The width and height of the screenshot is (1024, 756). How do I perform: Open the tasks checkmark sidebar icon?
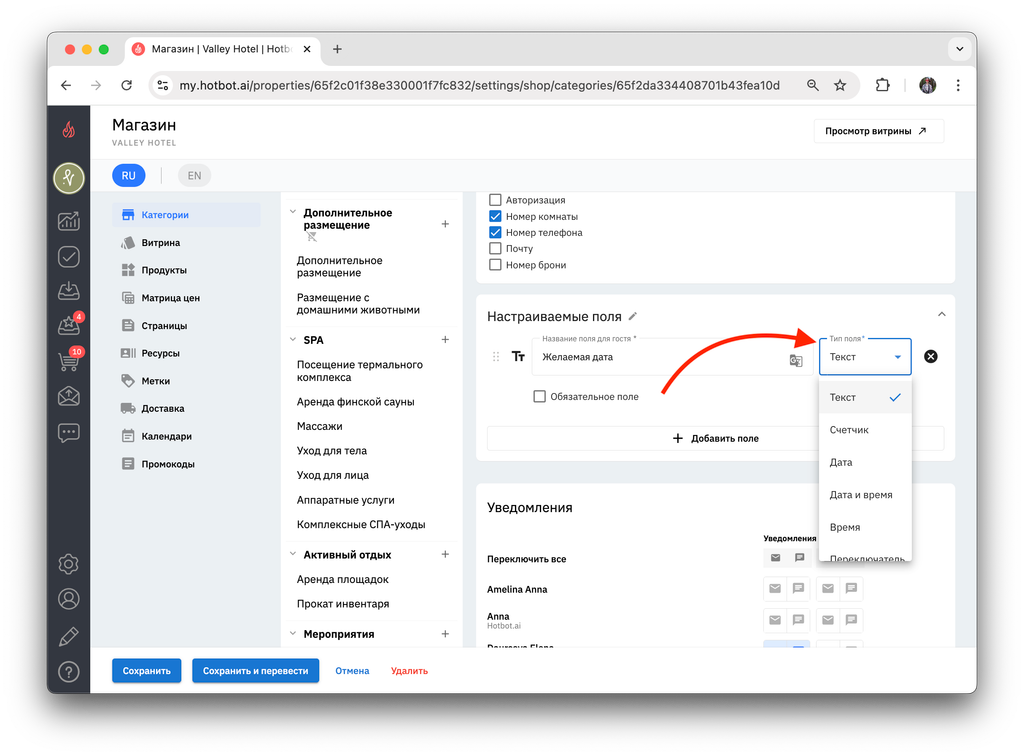[69, 257]
